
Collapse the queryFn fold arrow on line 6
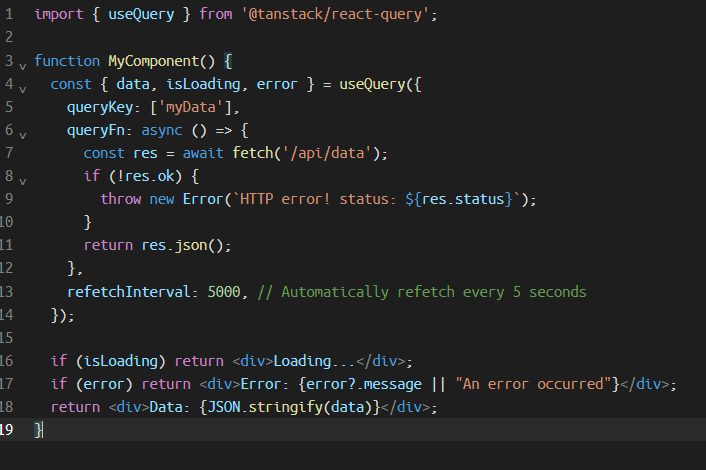point(23,136)
